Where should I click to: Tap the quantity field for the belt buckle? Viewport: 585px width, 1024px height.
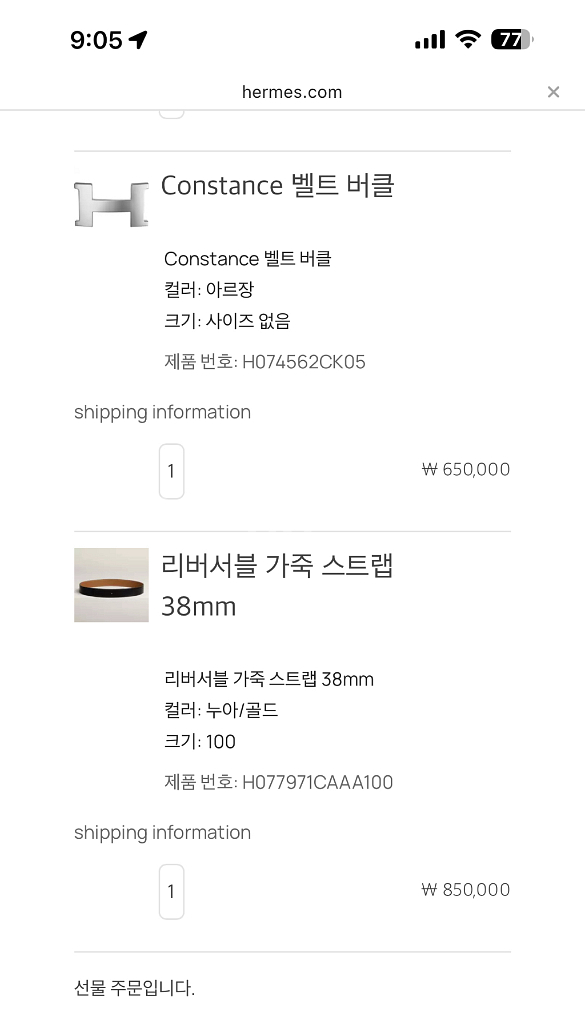pos(171,470)
